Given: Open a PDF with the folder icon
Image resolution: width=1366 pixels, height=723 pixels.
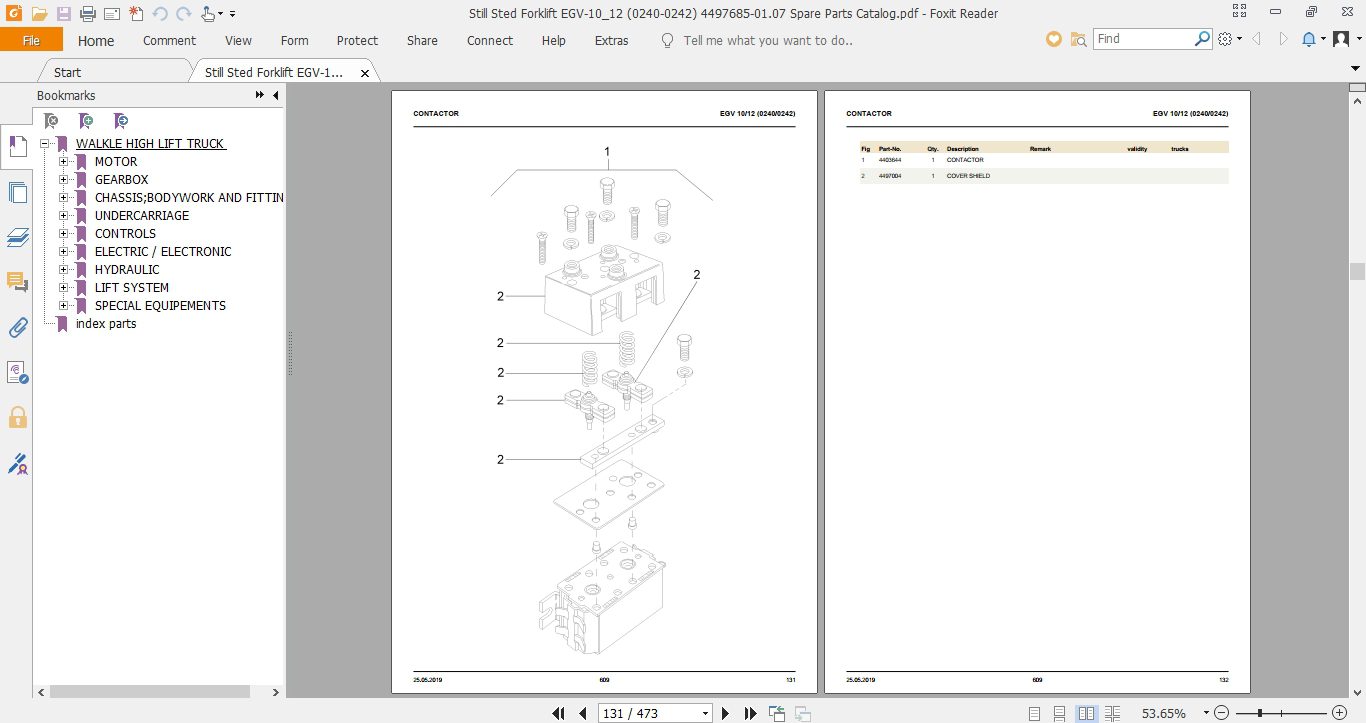Looking at the screenshot, I should [x=39, y=14].
